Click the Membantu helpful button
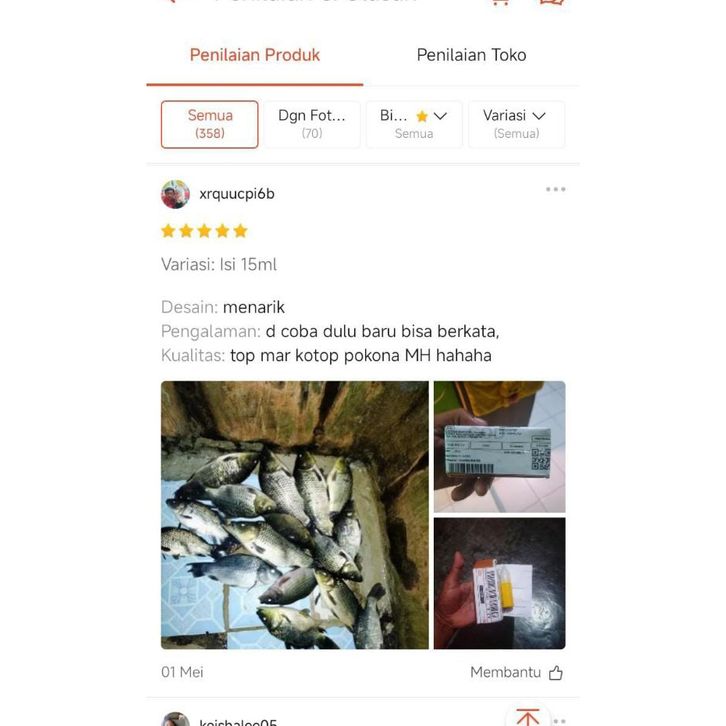The width and height of the screenshot is (726, 726). click(x=516, y=672)
